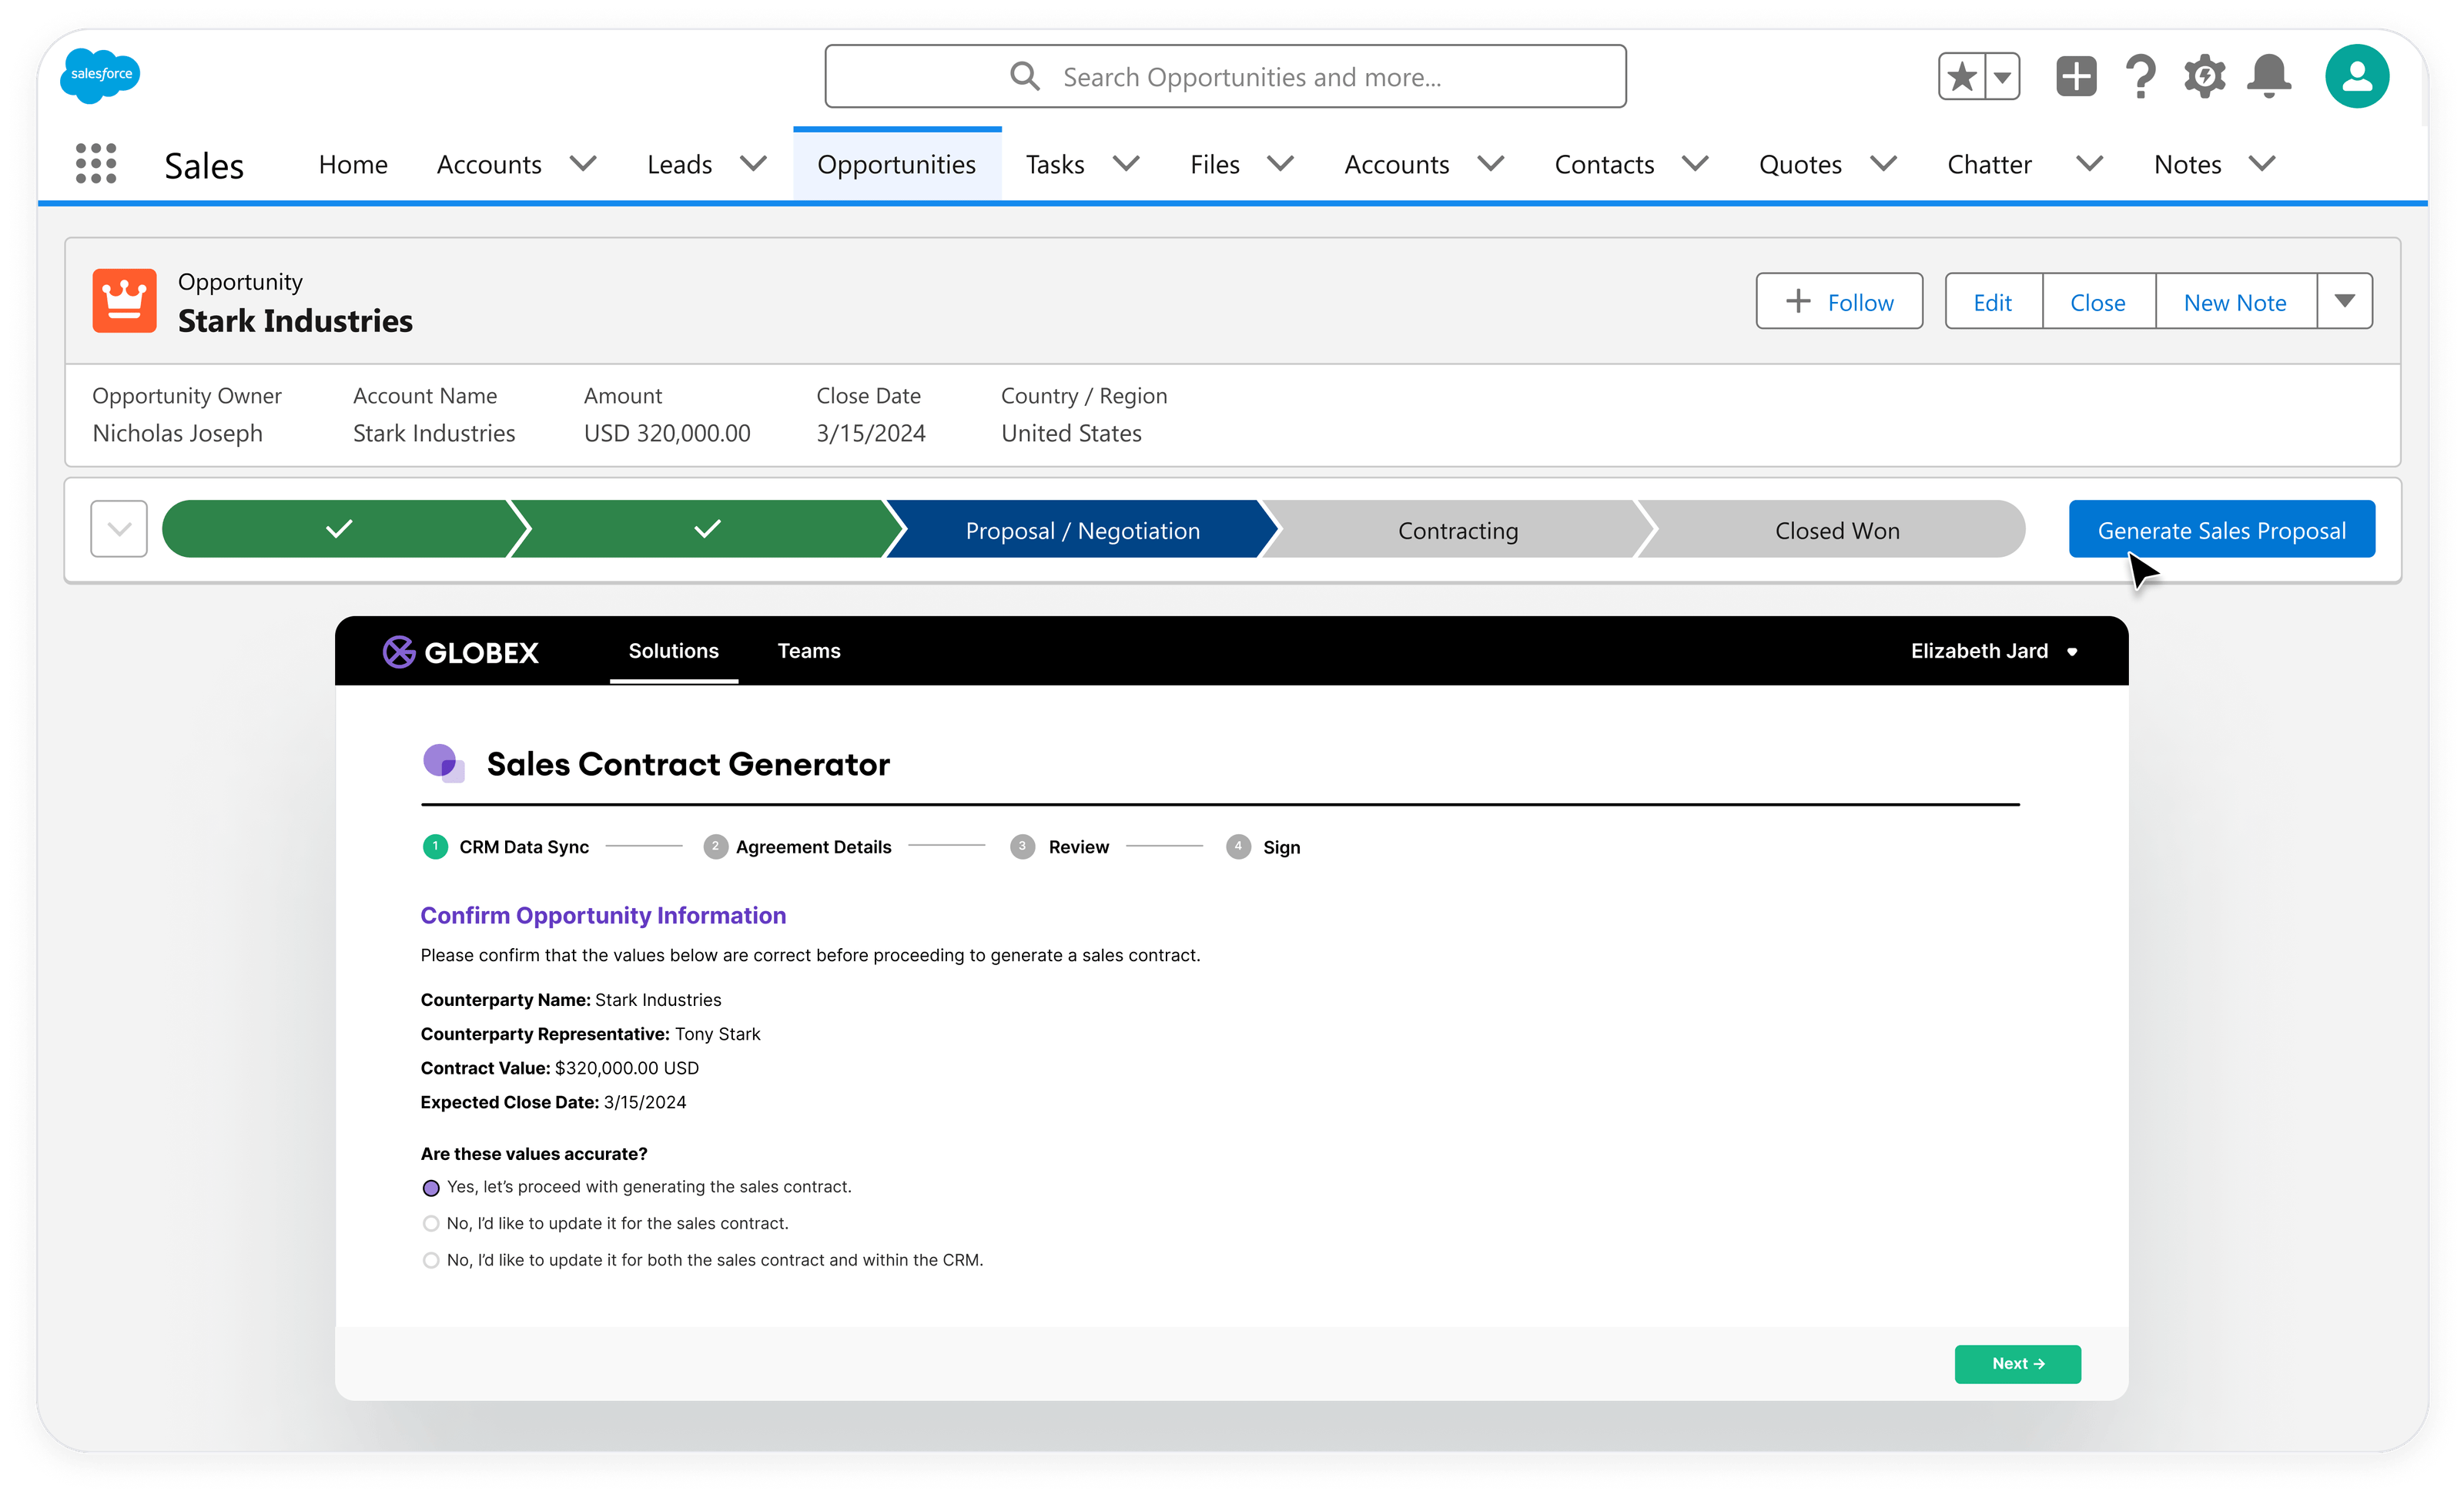The image size is (2464, 1495).
Task: Click the Follow button
Action: click(x=1839, y=301)
